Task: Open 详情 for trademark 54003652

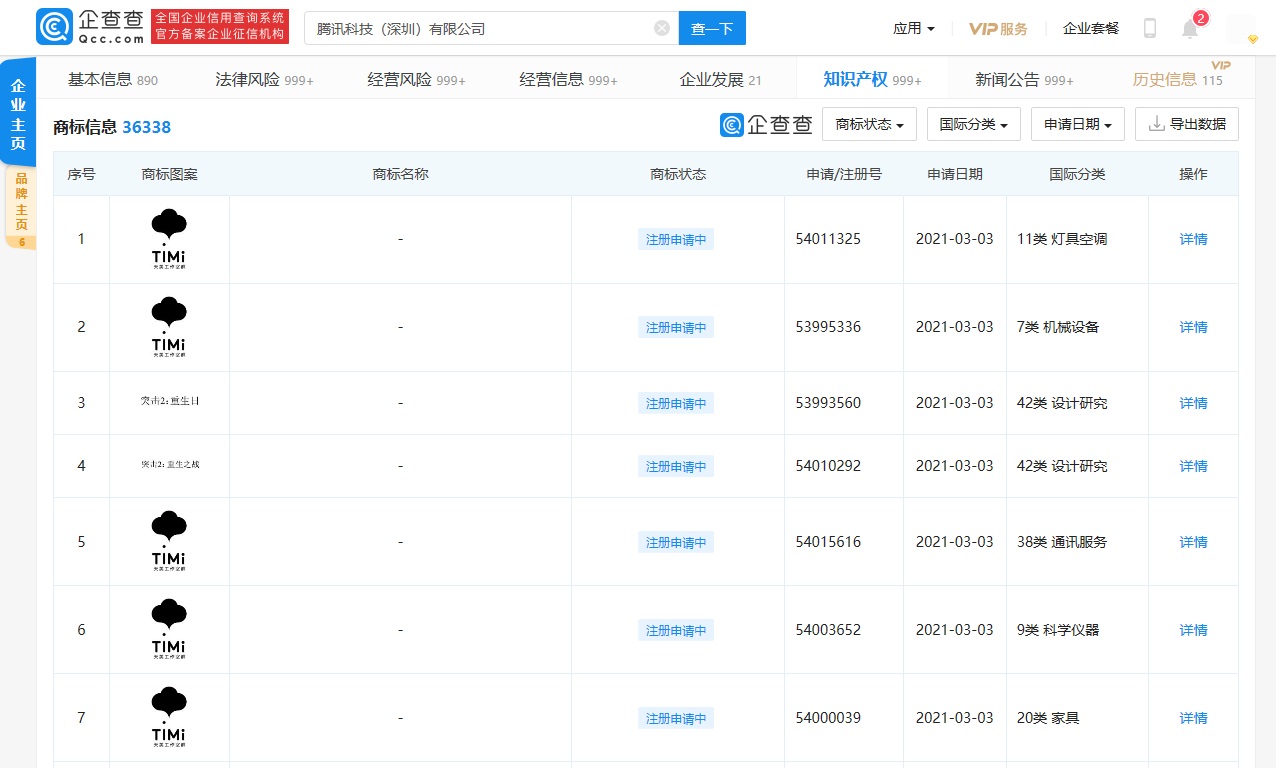Action: pyautogui.click(x=1193, y=630)
